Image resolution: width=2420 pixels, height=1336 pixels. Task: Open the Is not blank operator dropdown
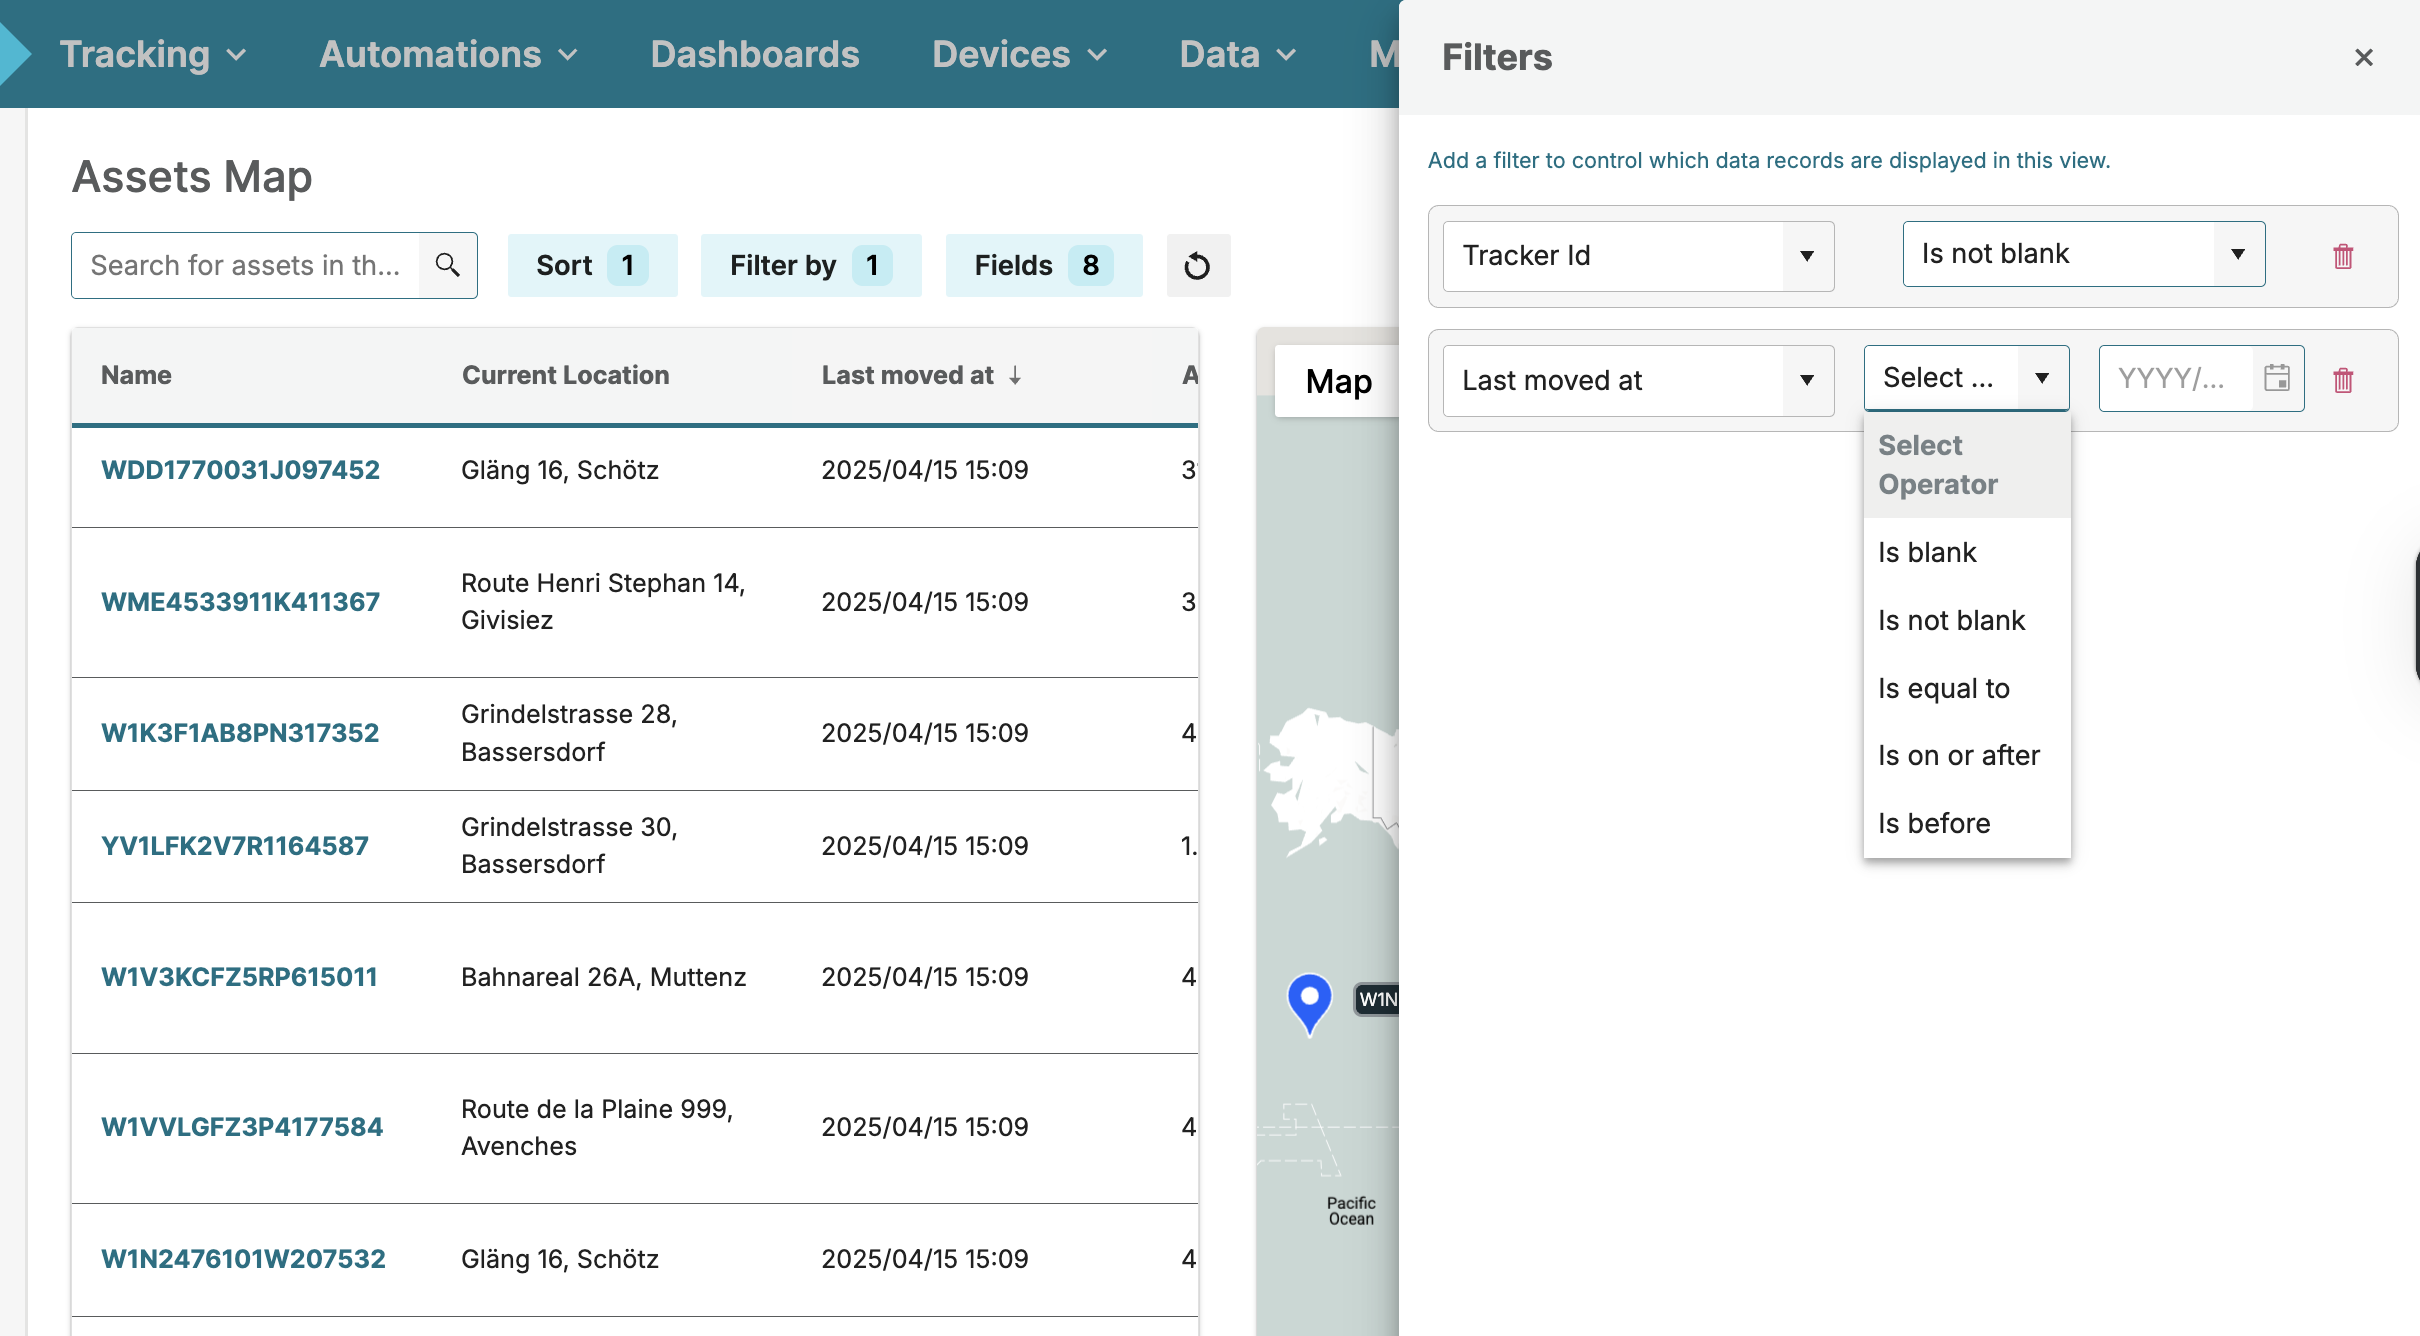tap(2237, 254)
